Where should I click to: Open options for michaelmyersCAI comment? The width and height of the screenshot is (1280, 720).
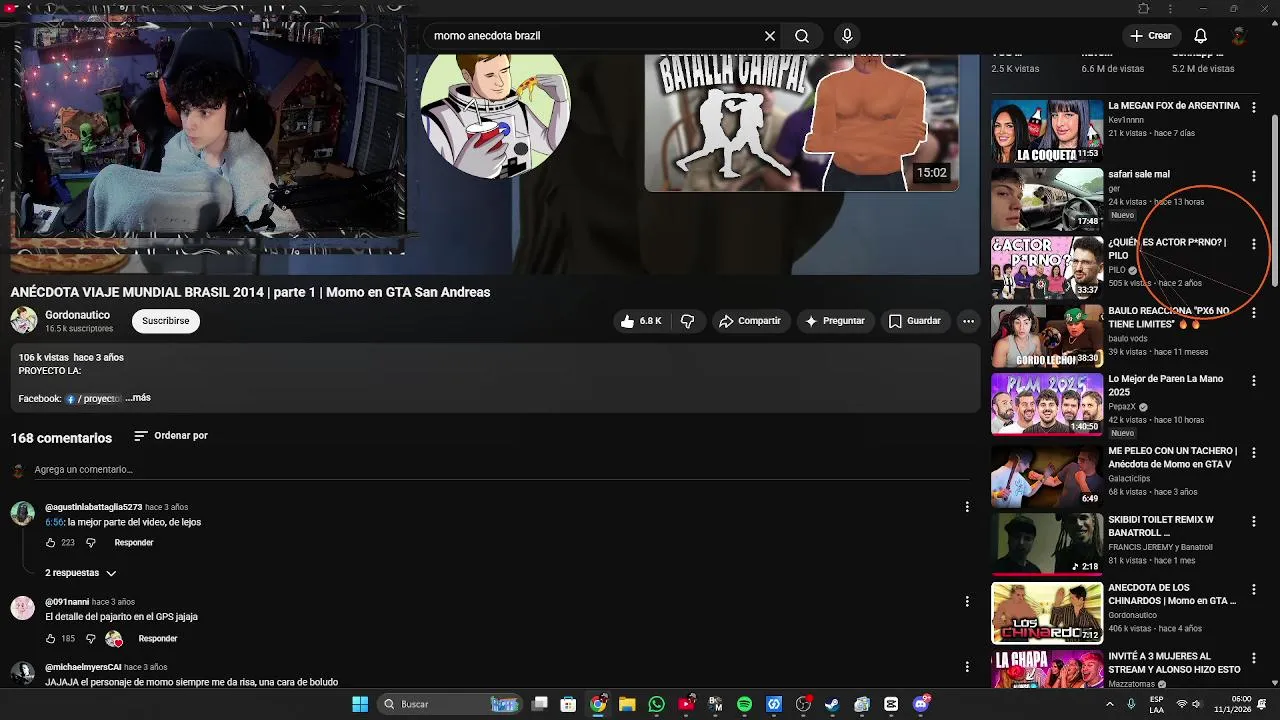[x=967, y=667]
